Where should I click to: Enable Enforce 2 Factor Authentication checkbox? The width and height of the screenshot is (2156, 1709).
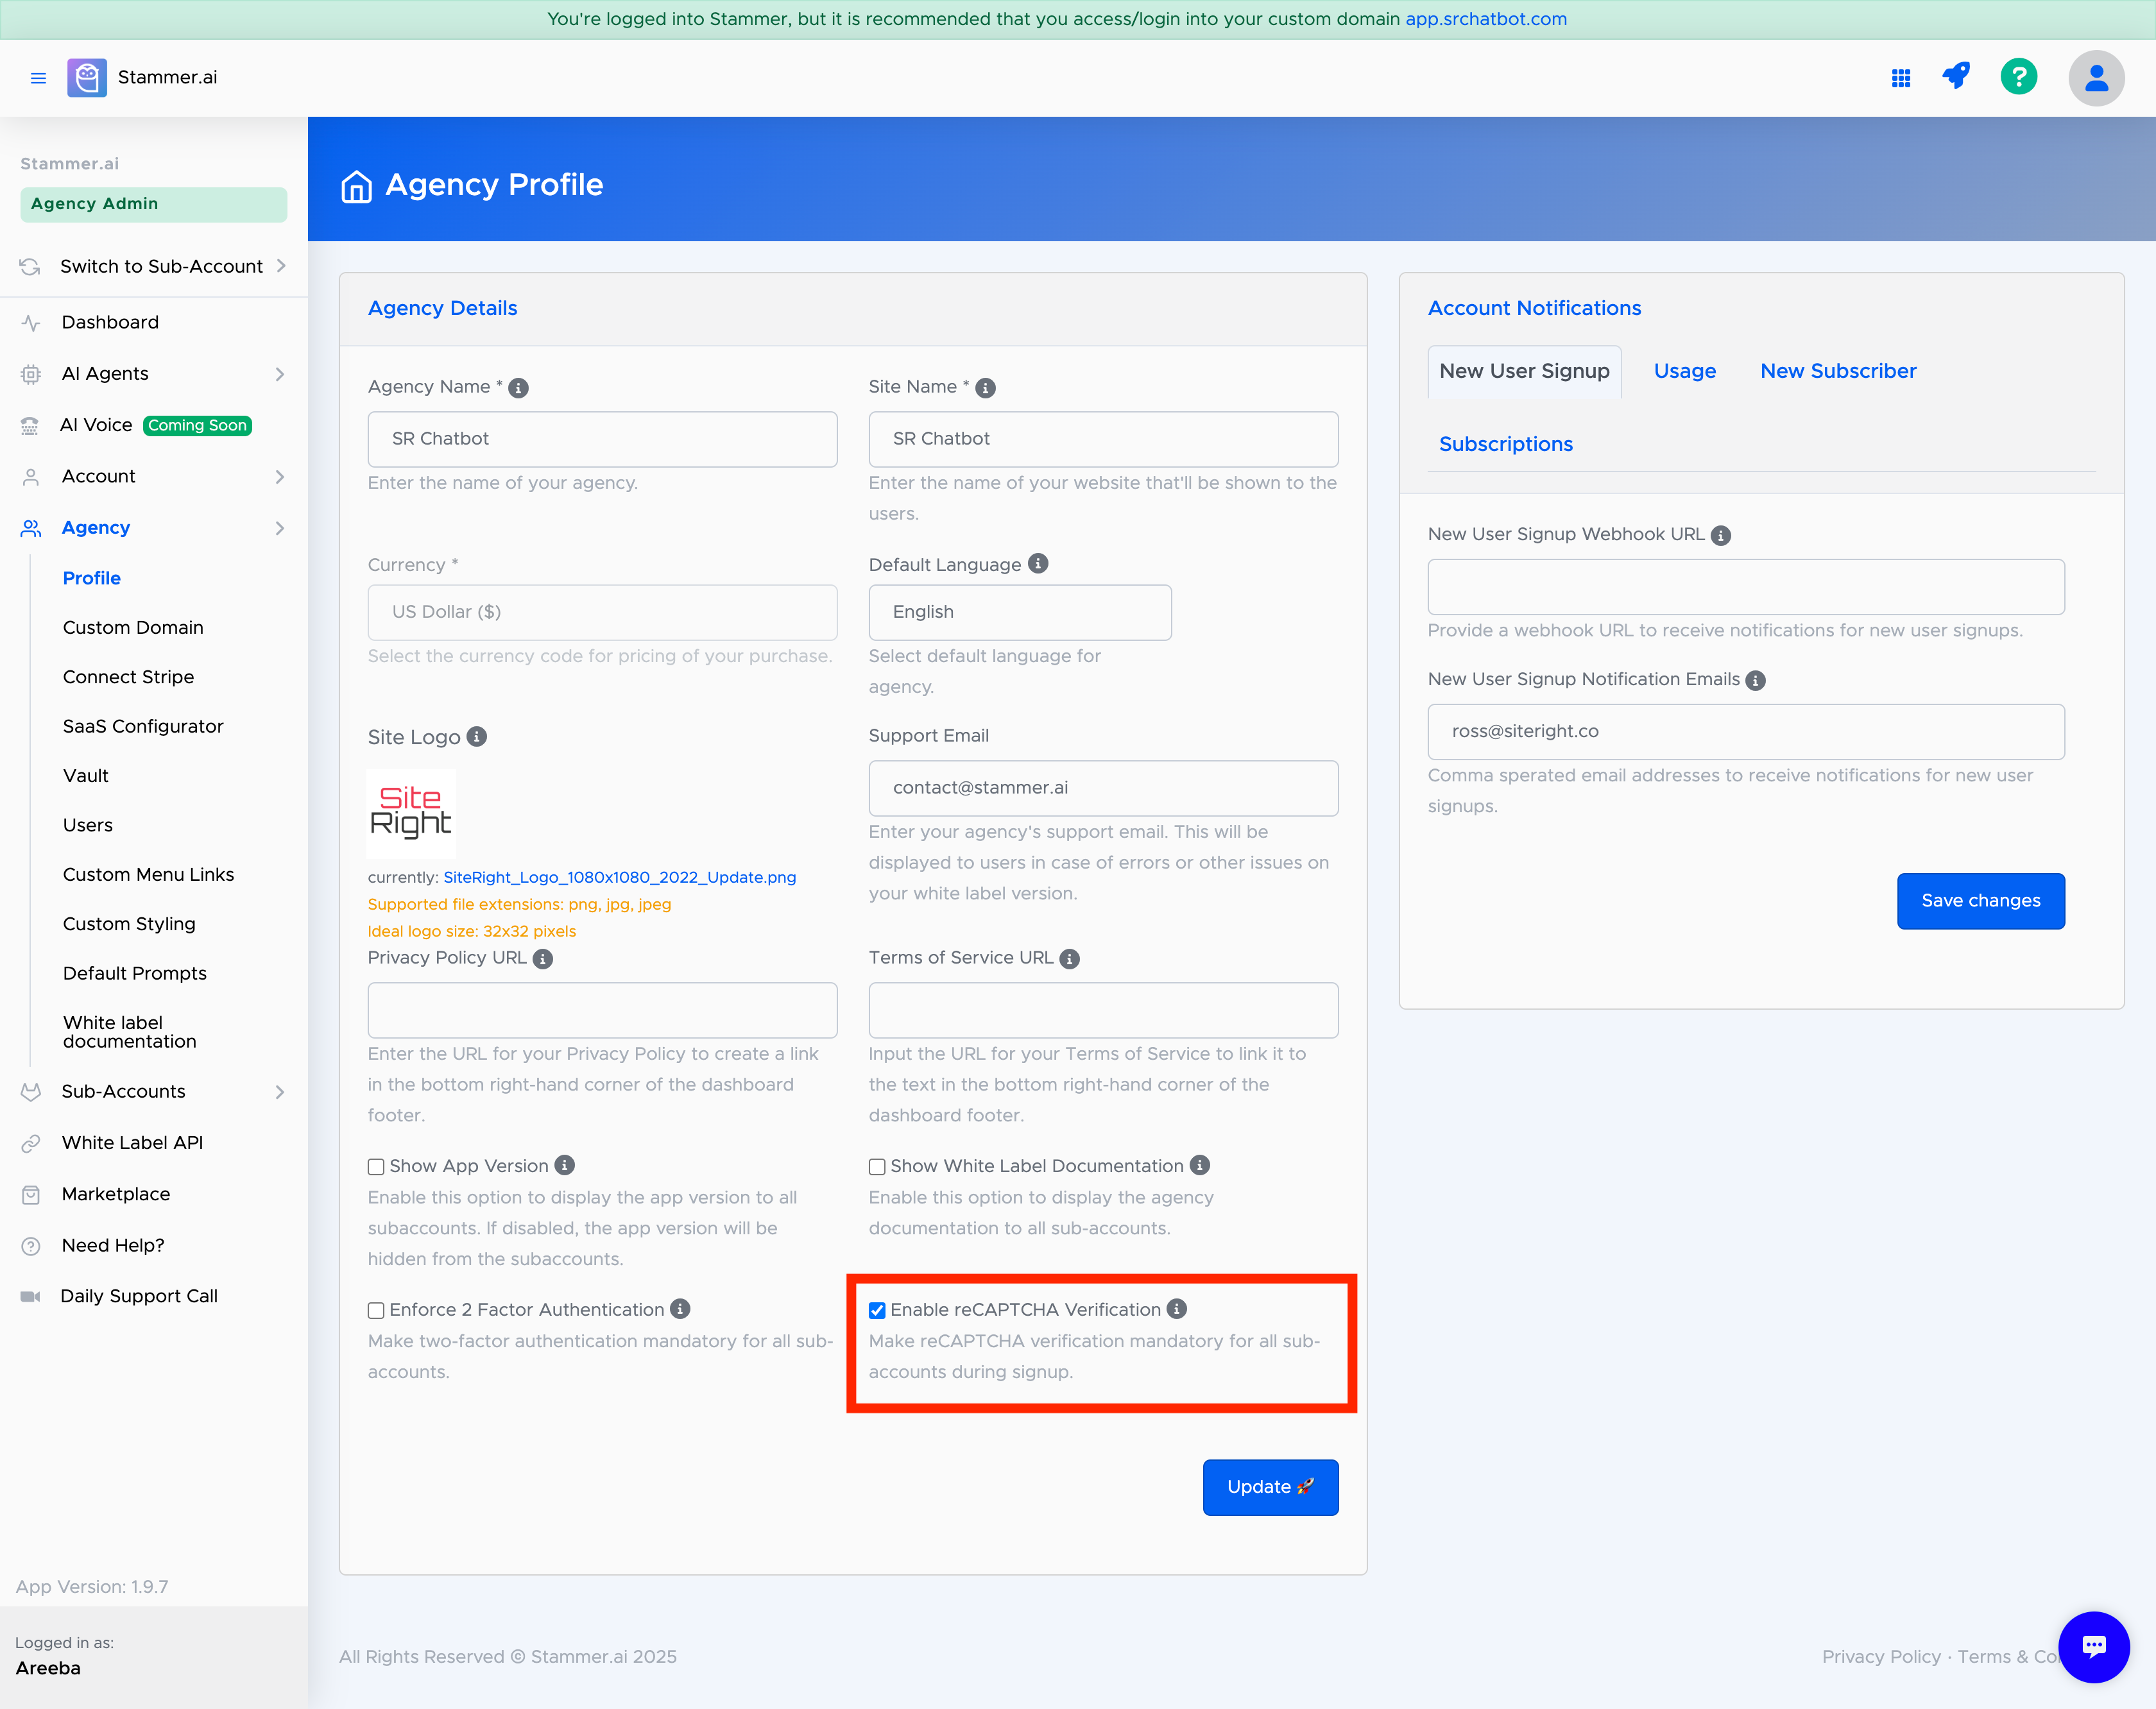coord(376,1310)
